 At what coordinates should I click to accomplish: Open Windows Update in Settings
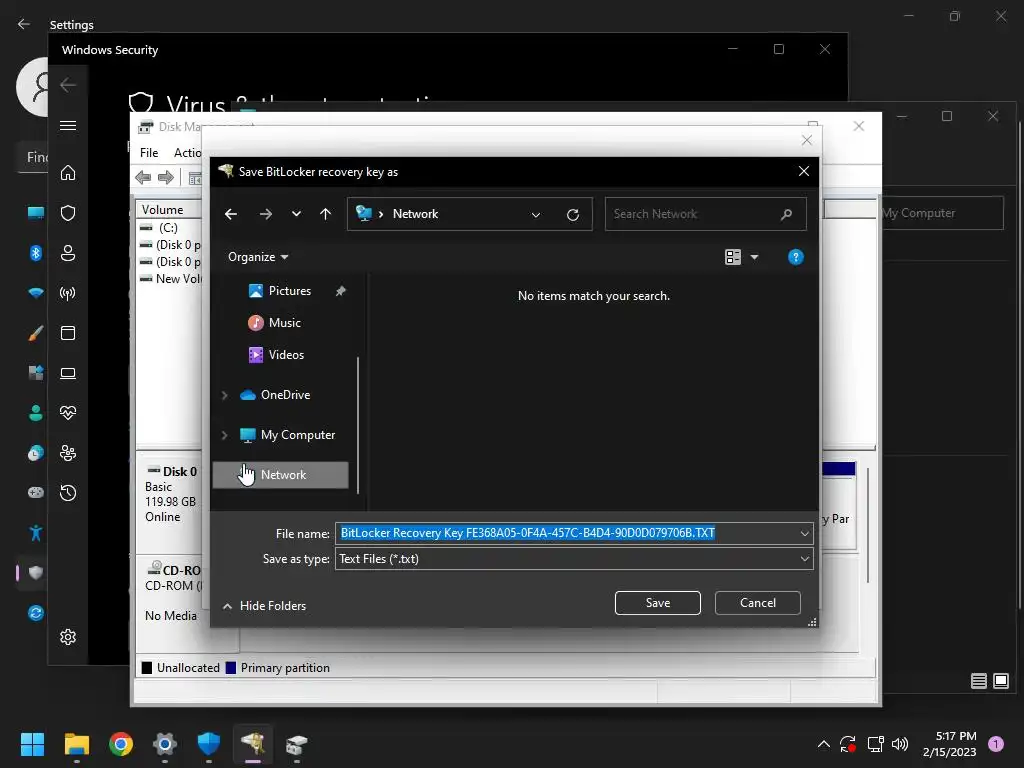point(36,613)
